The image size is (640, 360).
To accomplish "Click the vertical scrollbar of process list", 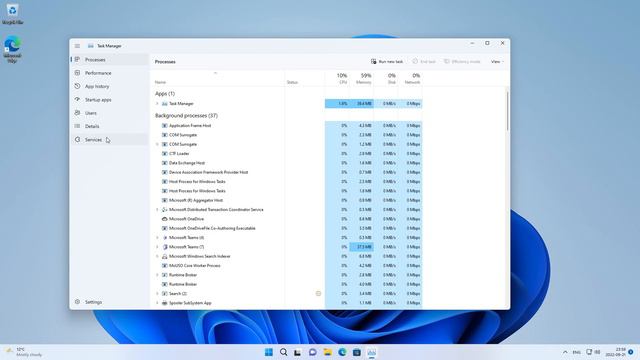I will [507, 111].
